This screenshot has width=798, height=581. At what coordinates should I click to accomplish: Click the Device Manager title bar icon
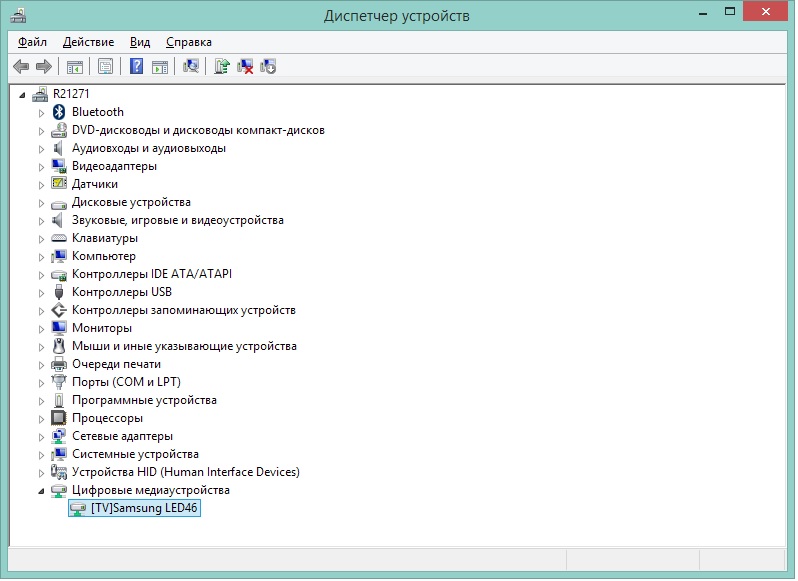[18, 16]
